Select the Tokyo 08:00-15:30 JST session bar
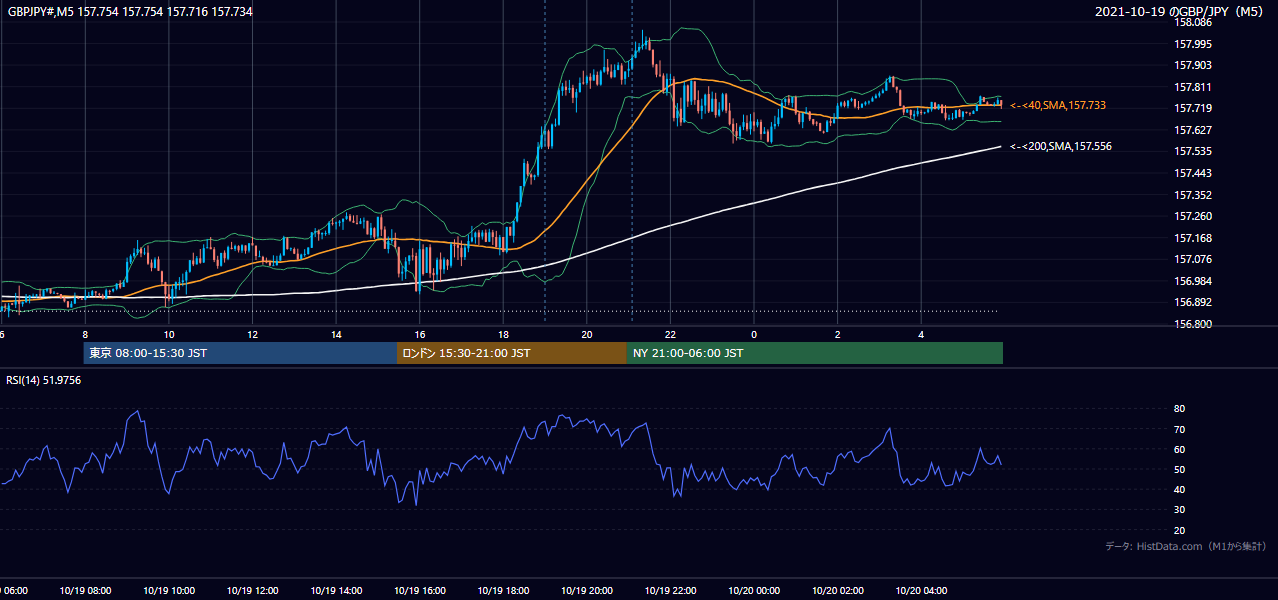Viewport: 1278px width, 600px height. tap(240, 353)
